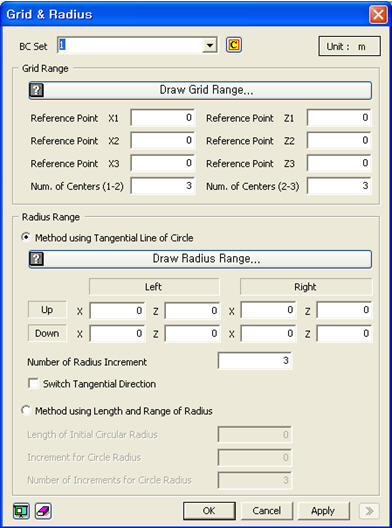The width and height of the screenshot is (392, 528).
Task: Click the Draw Radius Range button
Action: [x=200, y=259]
